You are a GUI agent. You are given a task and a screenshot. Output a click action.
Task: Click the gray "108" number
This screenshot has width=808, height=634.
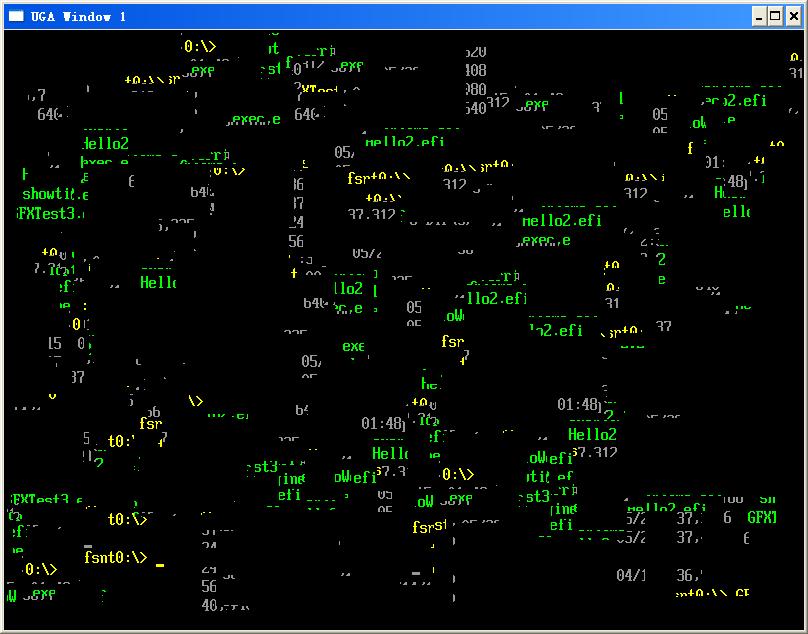[476, 70]
